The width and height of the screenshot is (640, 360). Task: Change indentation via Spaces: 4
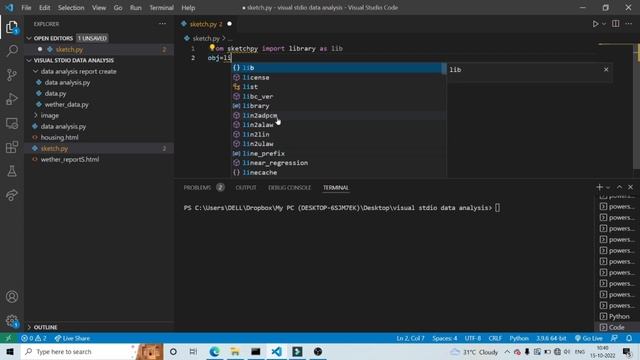pyautogui.click(x=444, y=338)
